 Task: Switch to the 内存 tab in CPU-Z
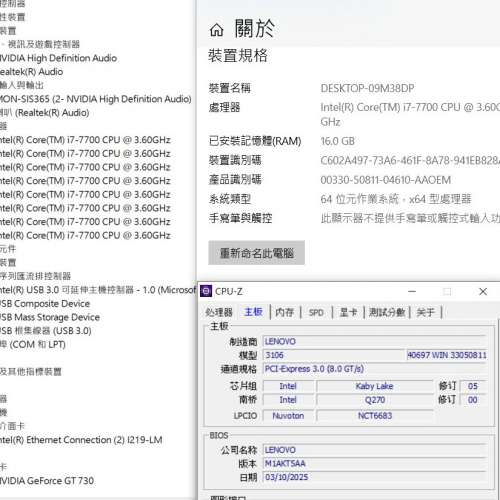coord(285,312)
